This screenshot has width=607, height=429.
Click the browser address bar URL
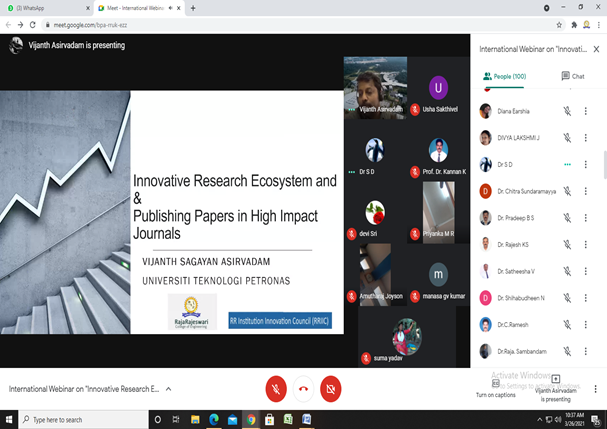[90, 25]
